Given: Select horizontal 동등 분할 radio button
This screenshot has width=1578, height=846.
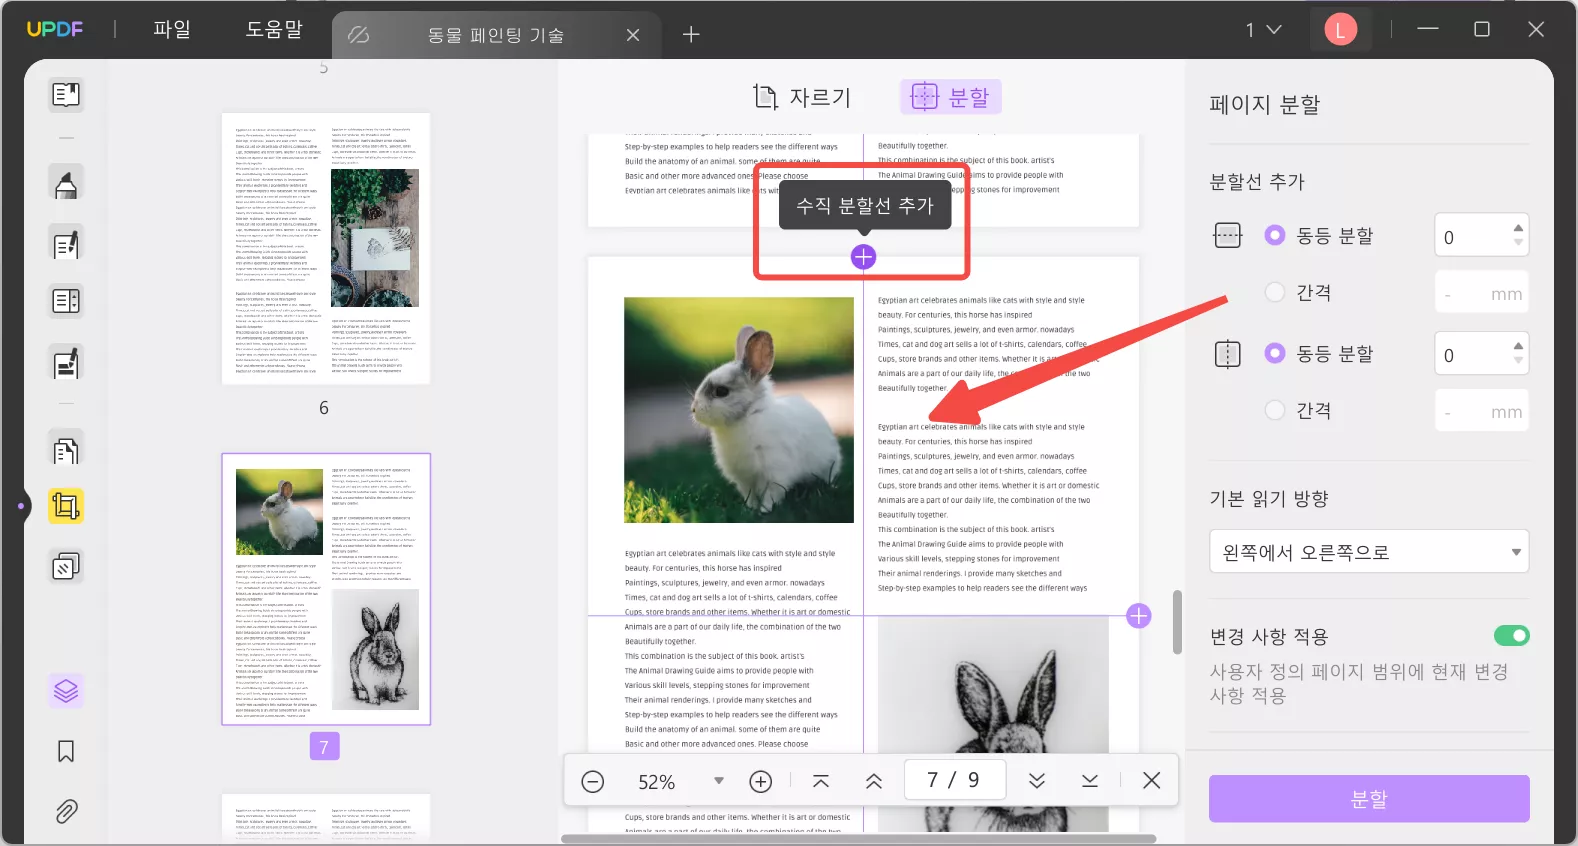Looking at the screenshot, I should (x=1275, y=235).
